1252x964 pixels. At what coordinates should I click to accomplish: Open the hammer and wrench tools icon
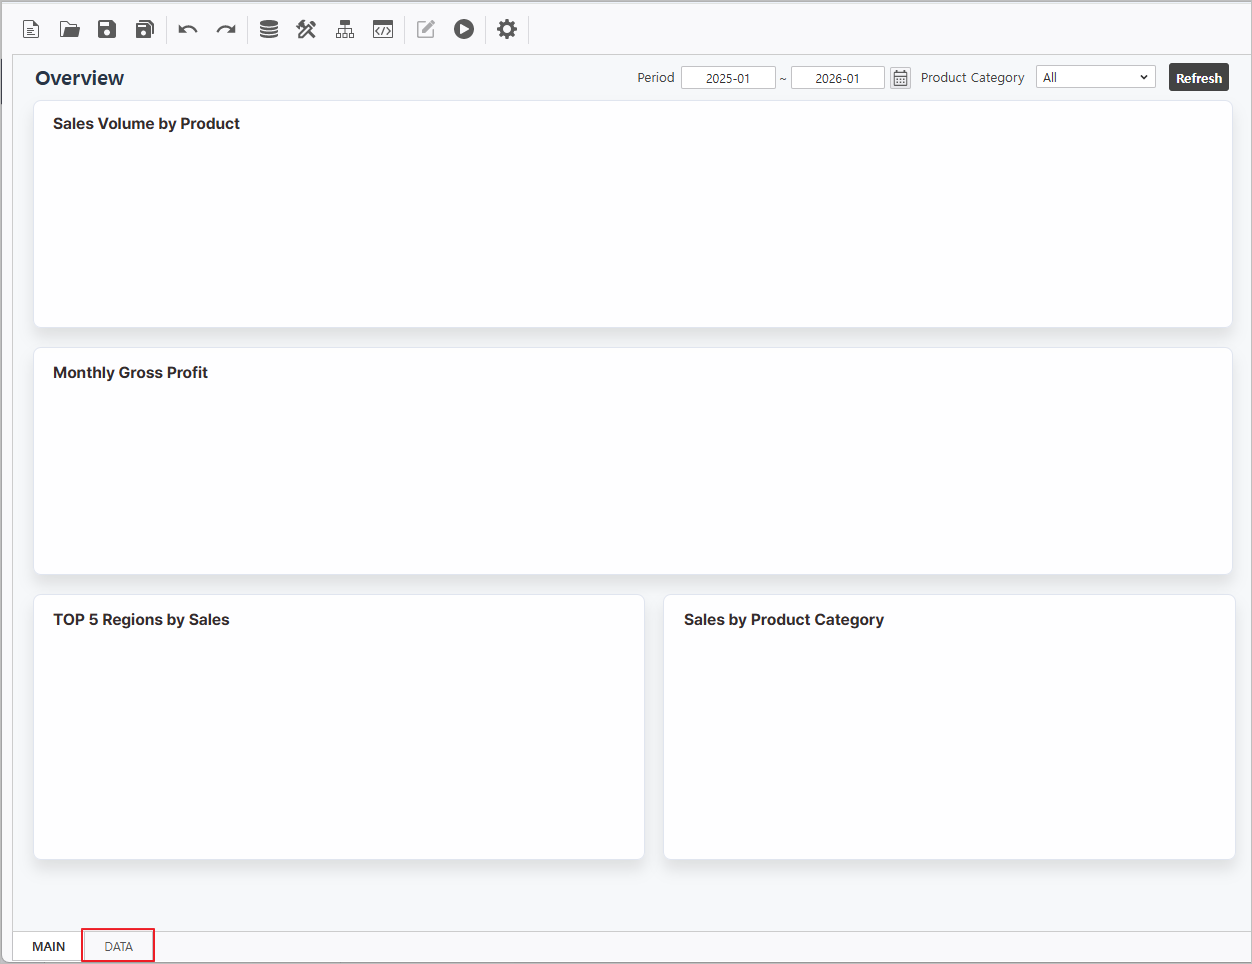click(x=307, y=29)
